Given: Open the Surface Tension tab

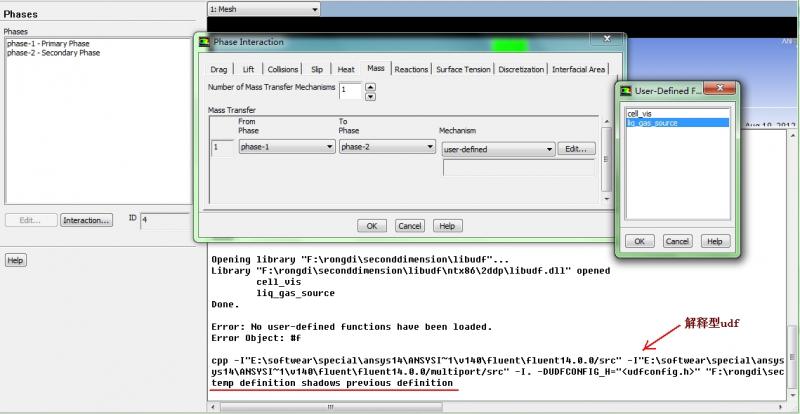Looking at the screenshot, I should (463, 69).
